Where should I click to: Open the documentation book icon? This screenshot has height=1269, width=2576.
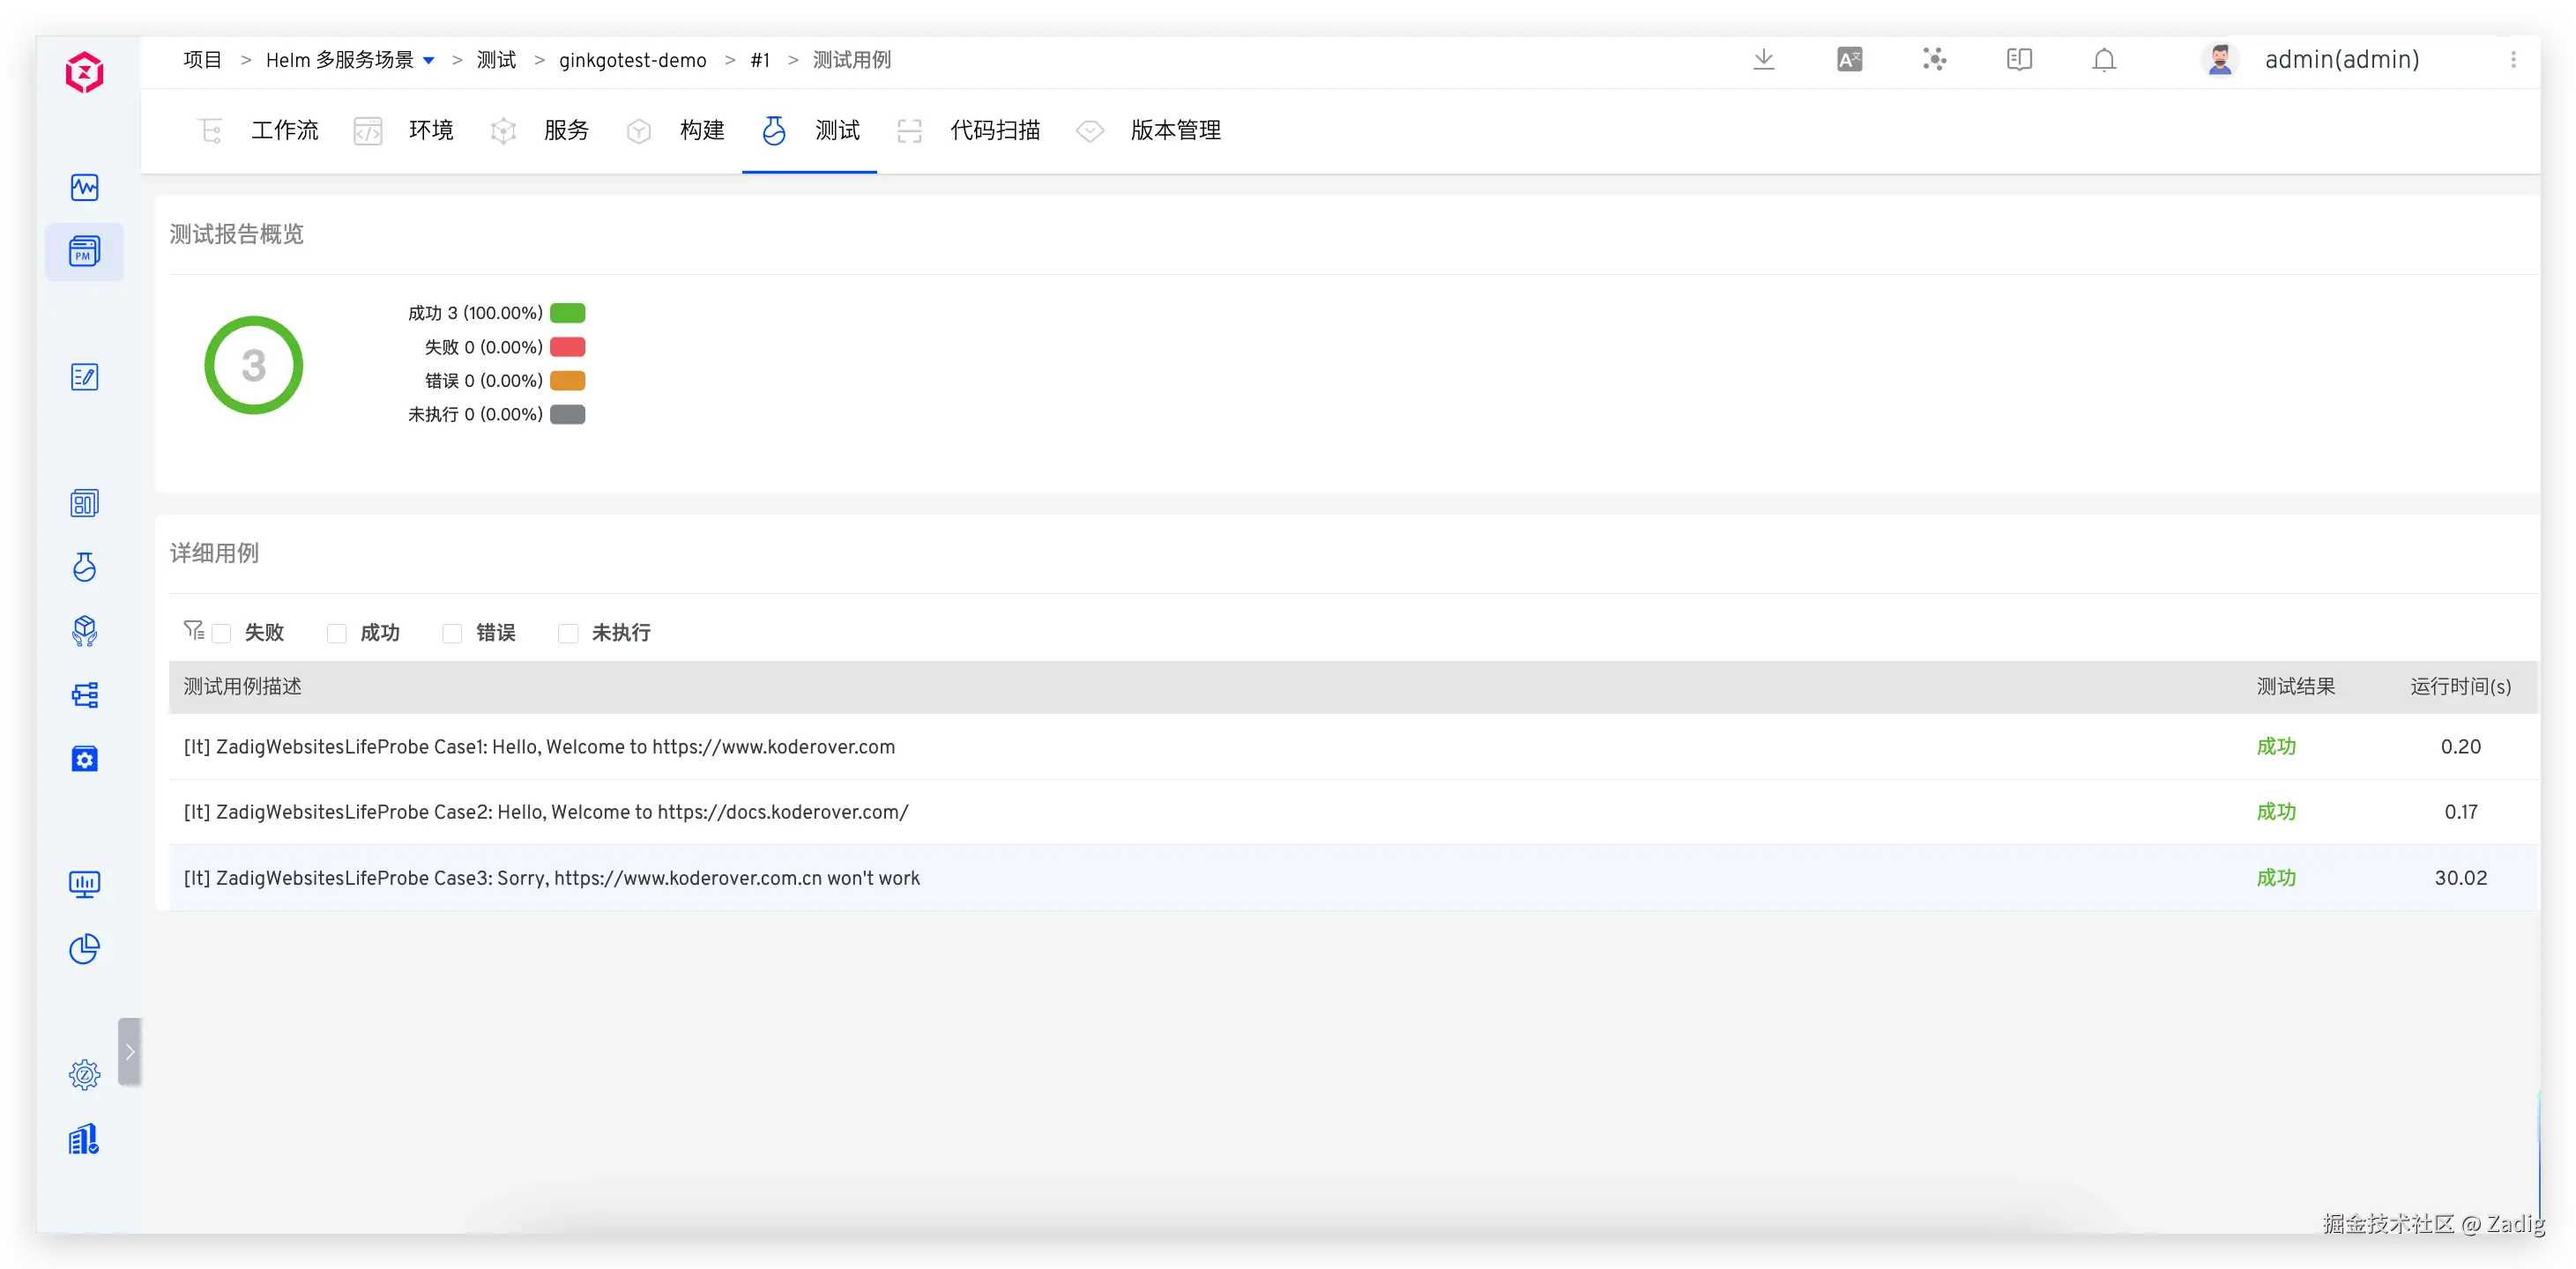(x=2019, y=60)
